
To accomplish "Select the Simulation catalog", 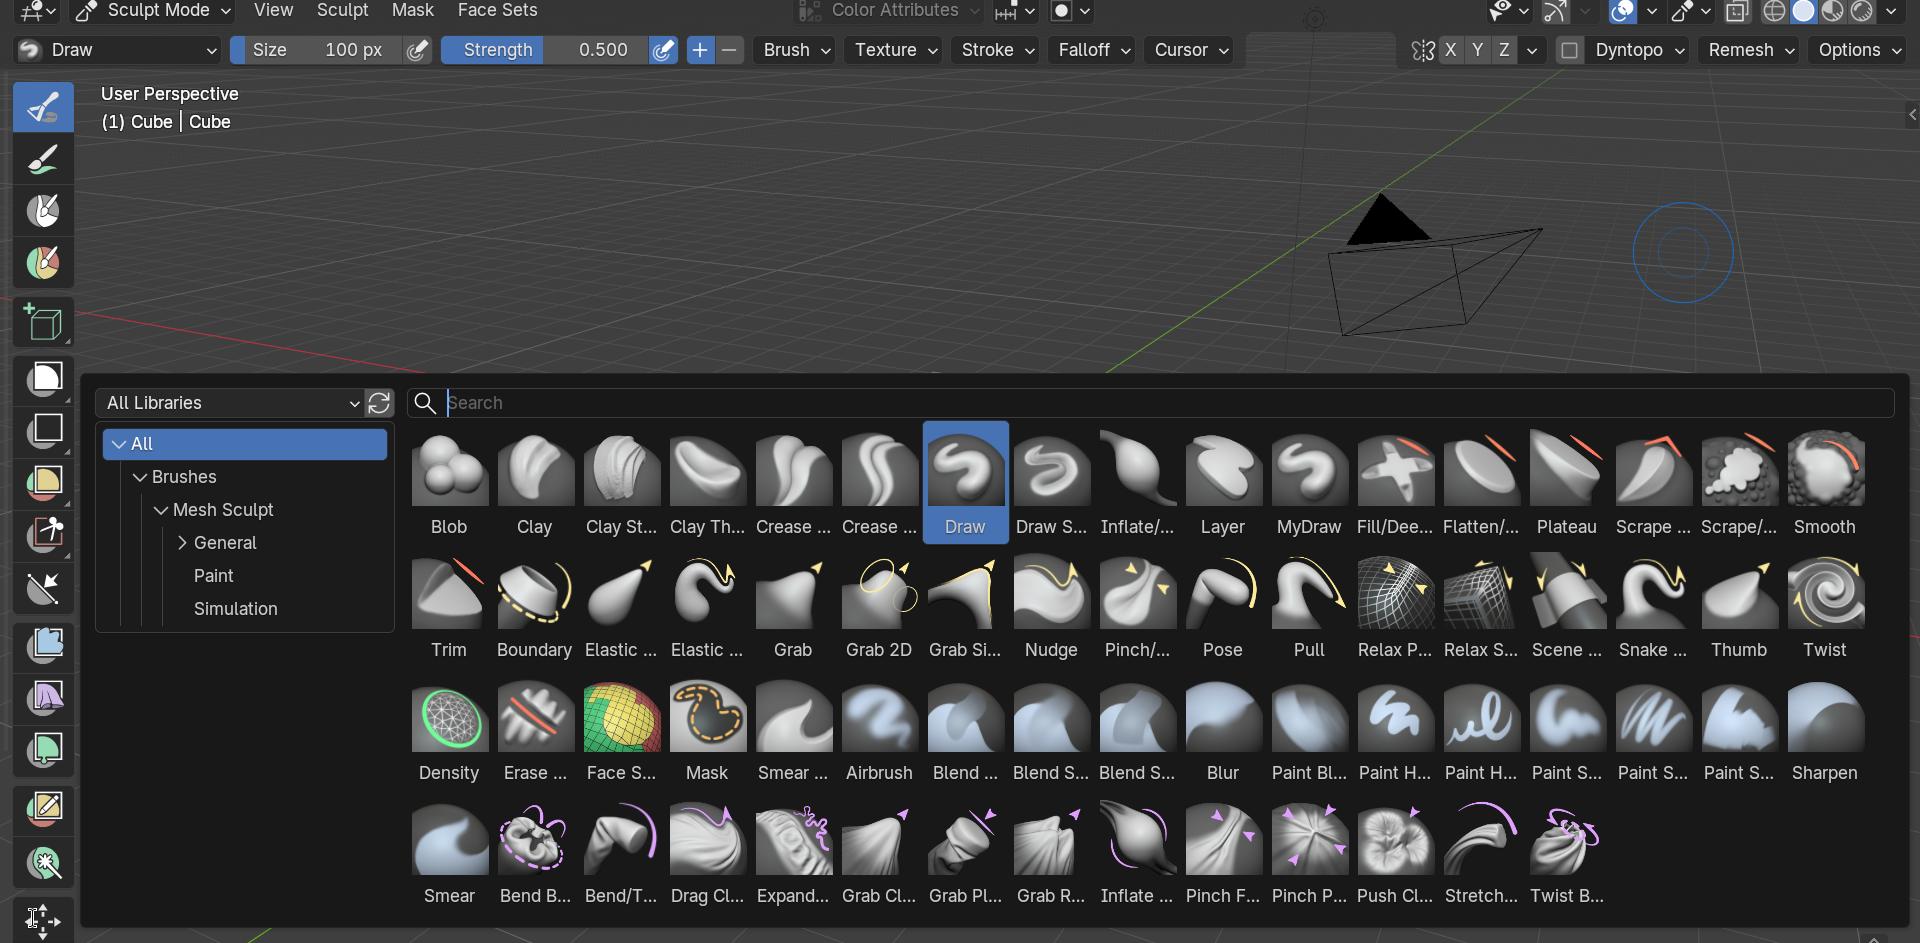I will (236, 609).
